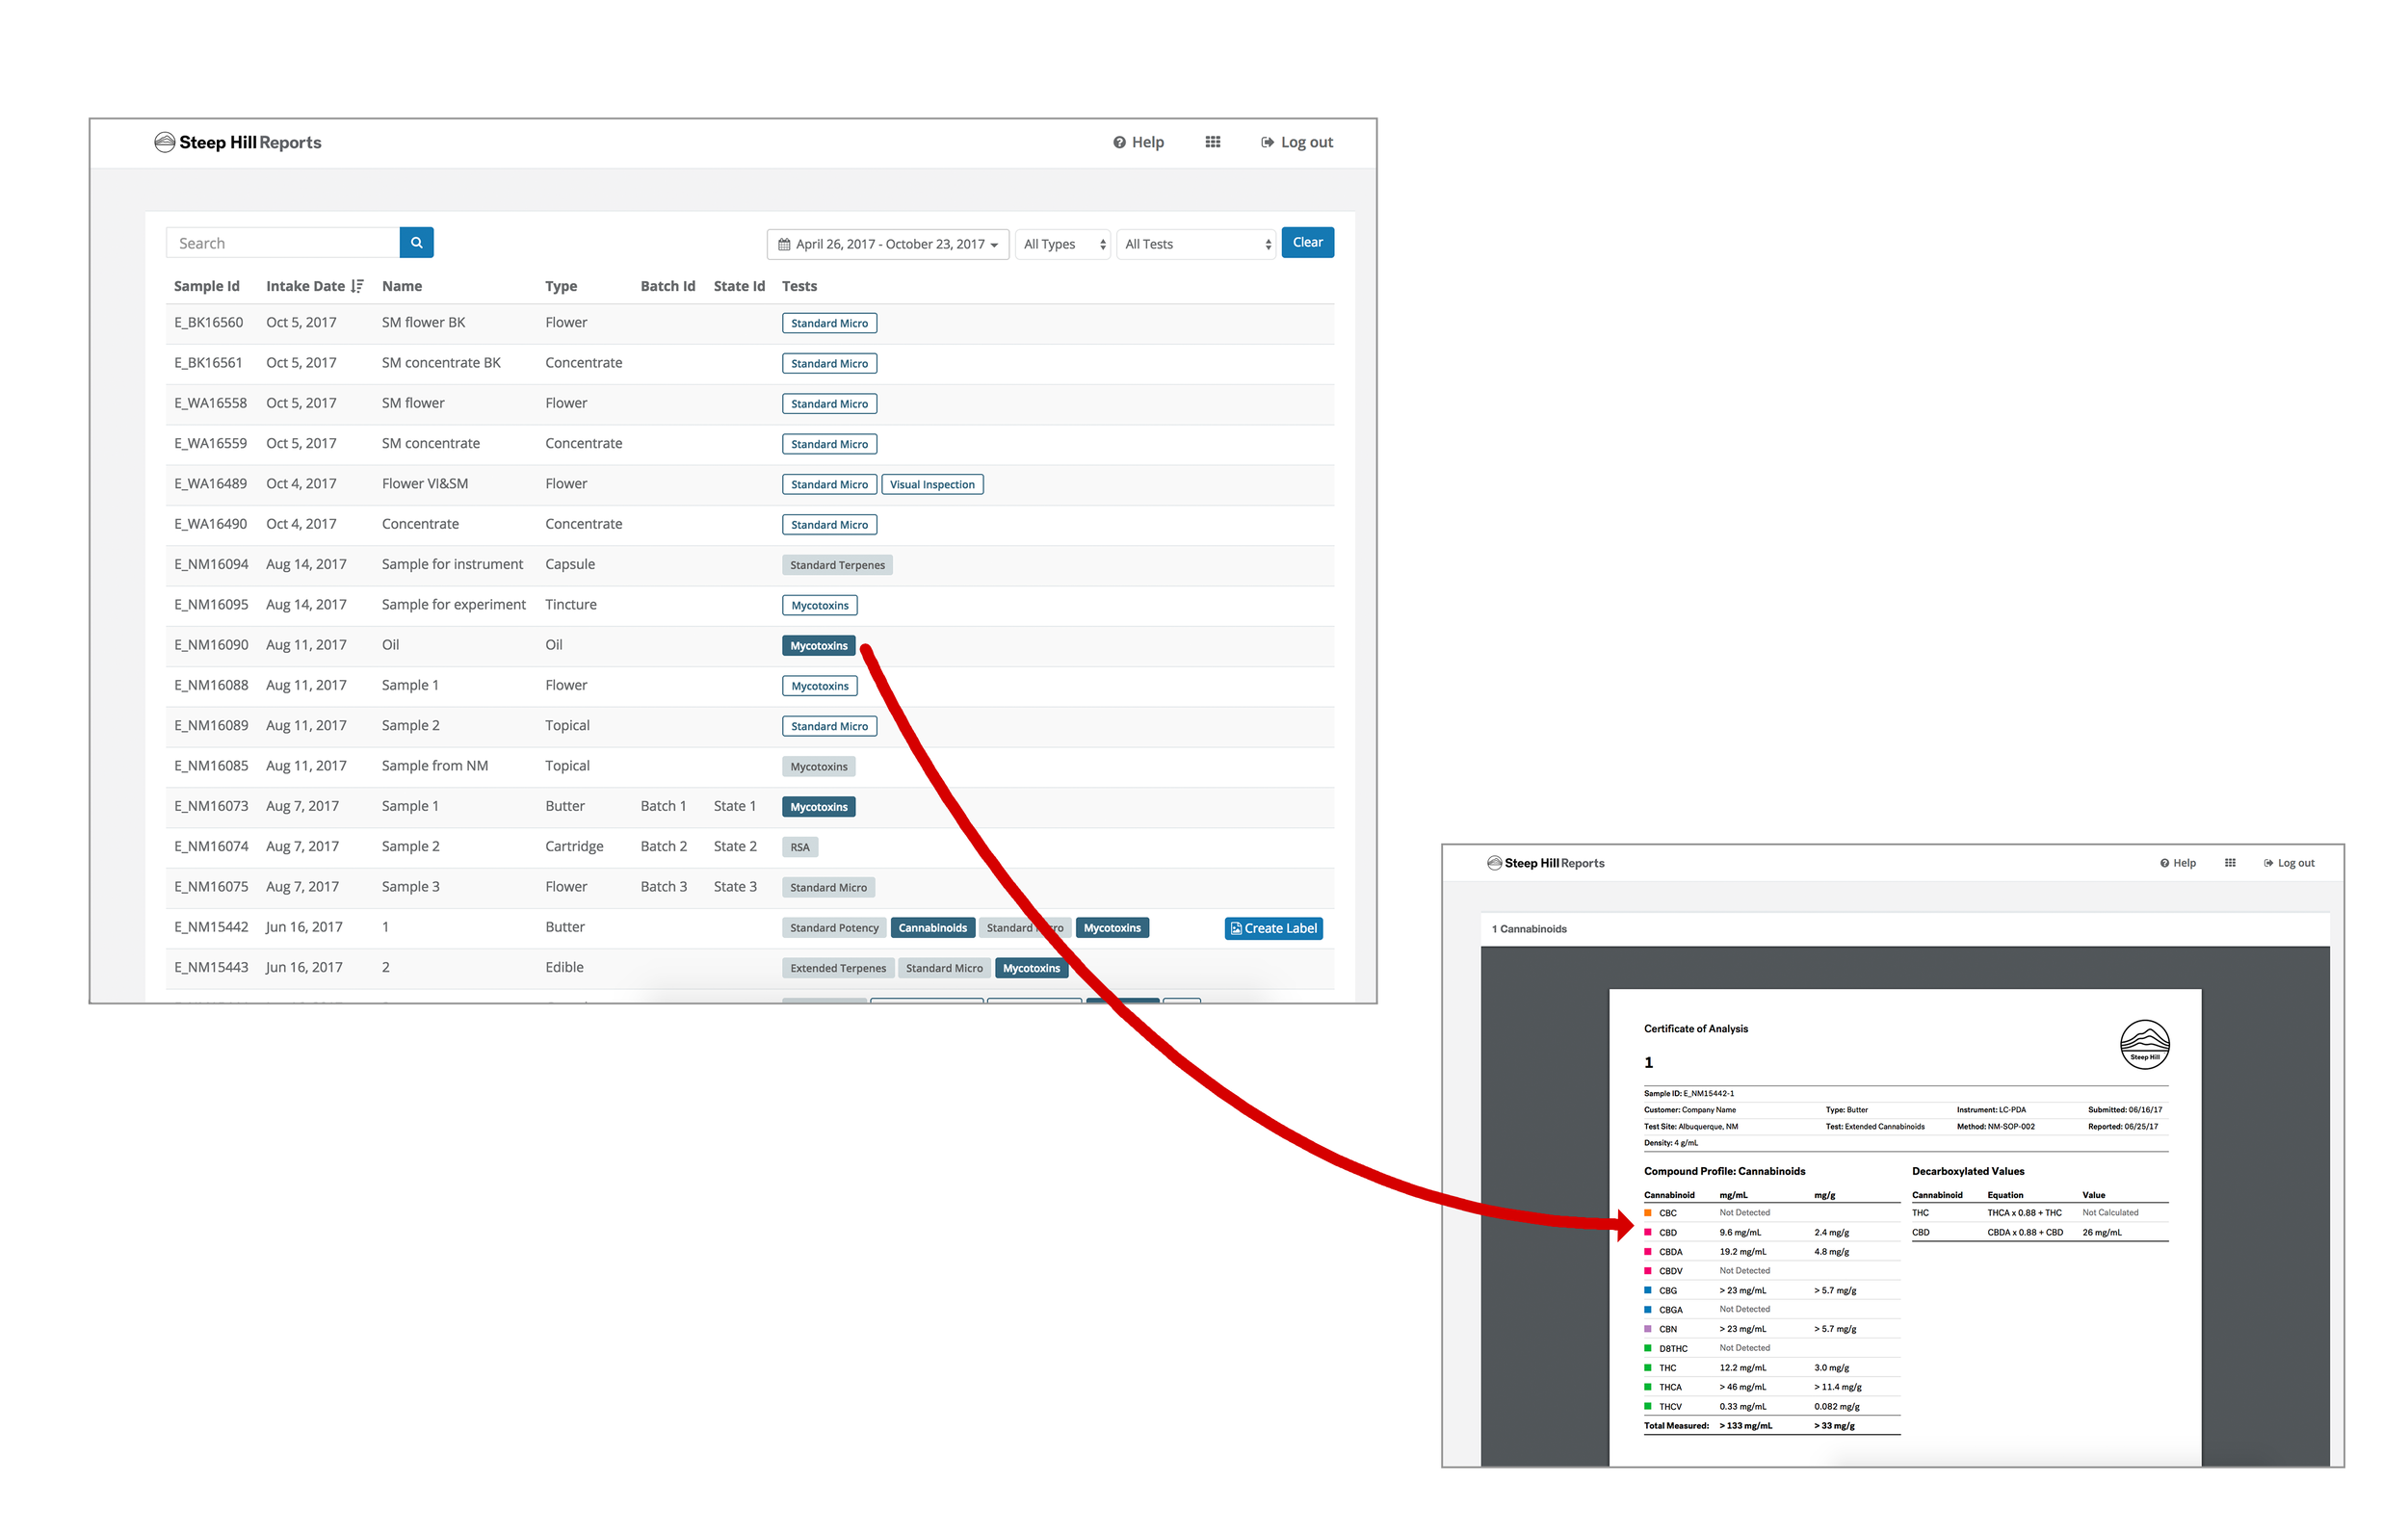Click the Clear filters button
Viewport: 2408px width, 1535px height.
tap(1307, 243)
